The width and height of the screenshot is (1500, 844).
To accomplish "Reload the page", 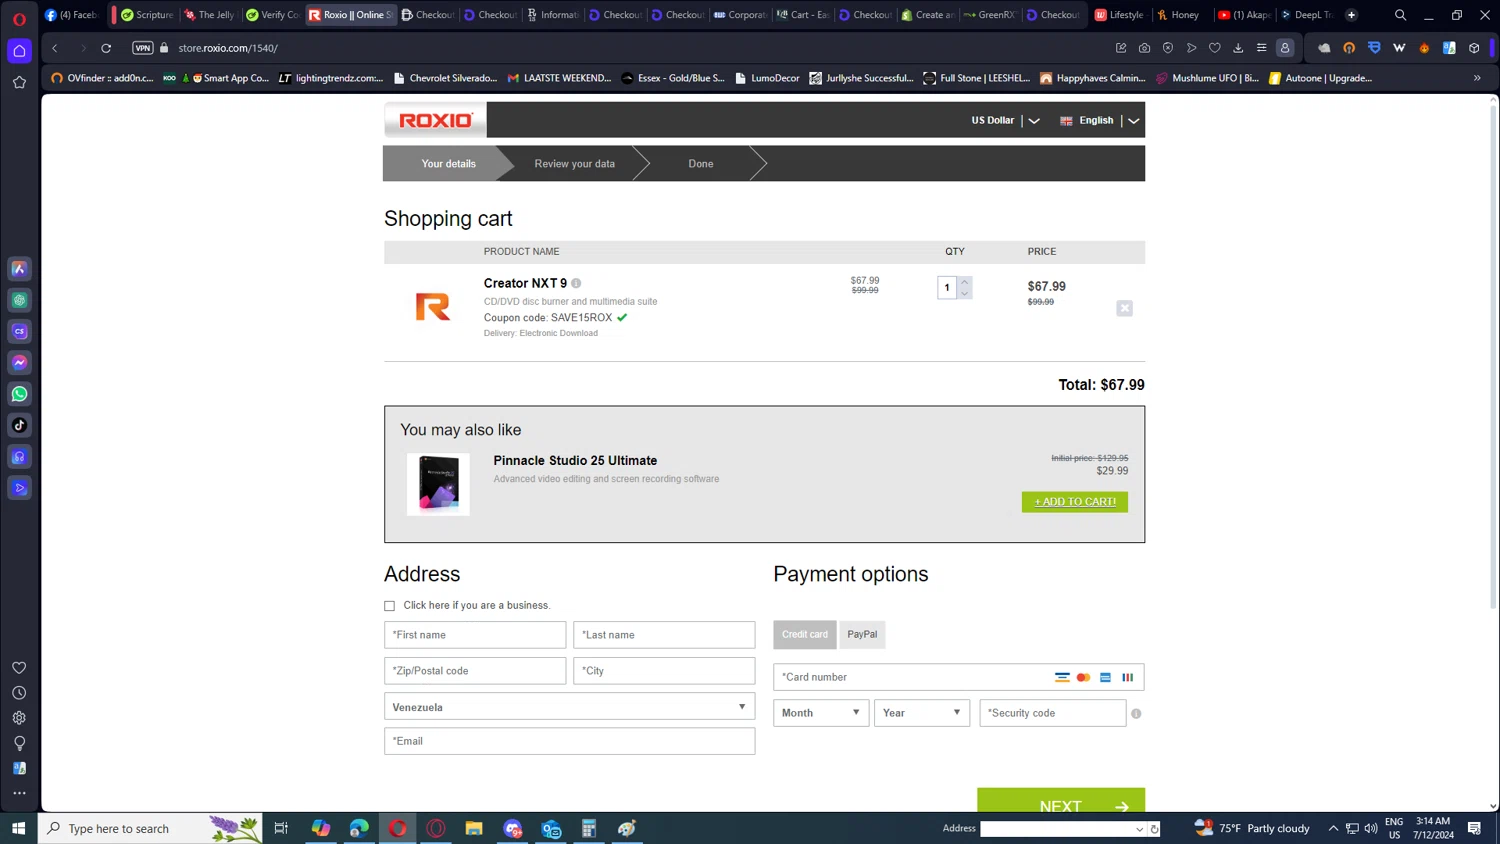I will click(106, 48).
